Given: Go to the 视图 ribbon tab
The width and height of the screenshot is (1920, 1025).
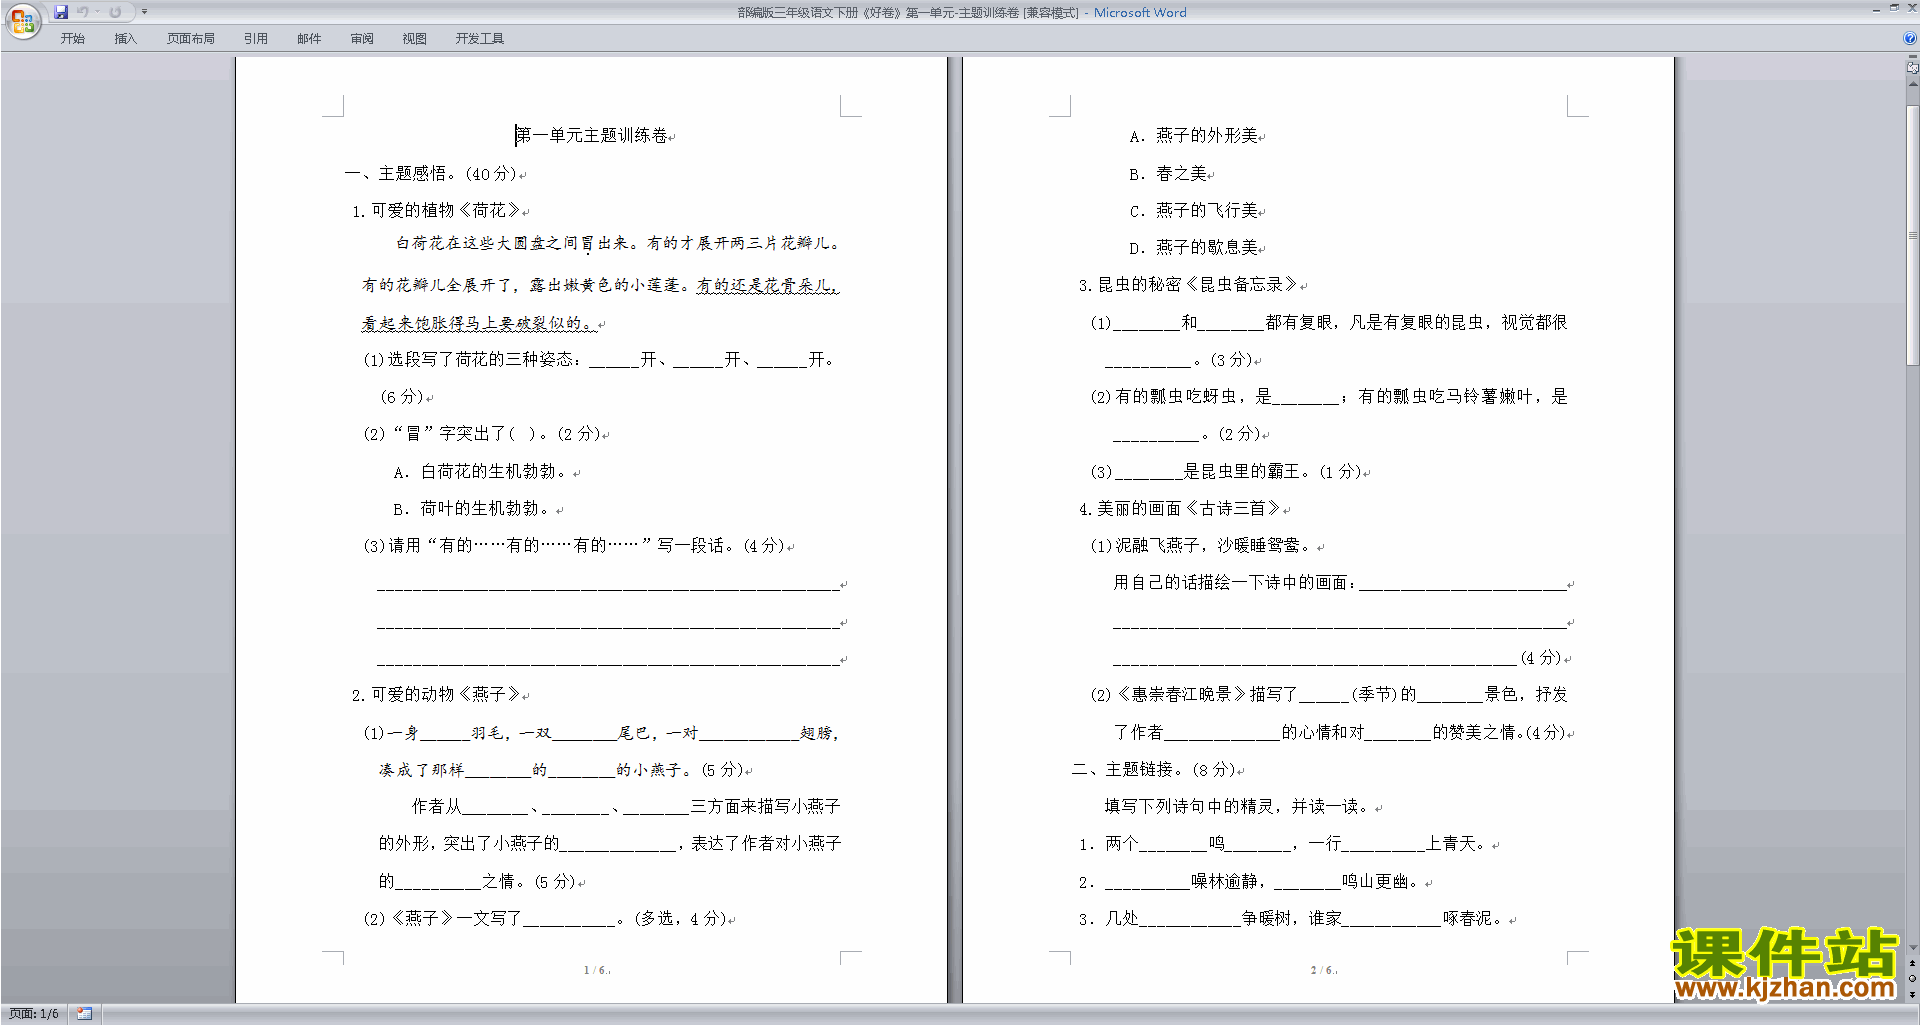Looking at the screenshot, I should click(415, 39).
